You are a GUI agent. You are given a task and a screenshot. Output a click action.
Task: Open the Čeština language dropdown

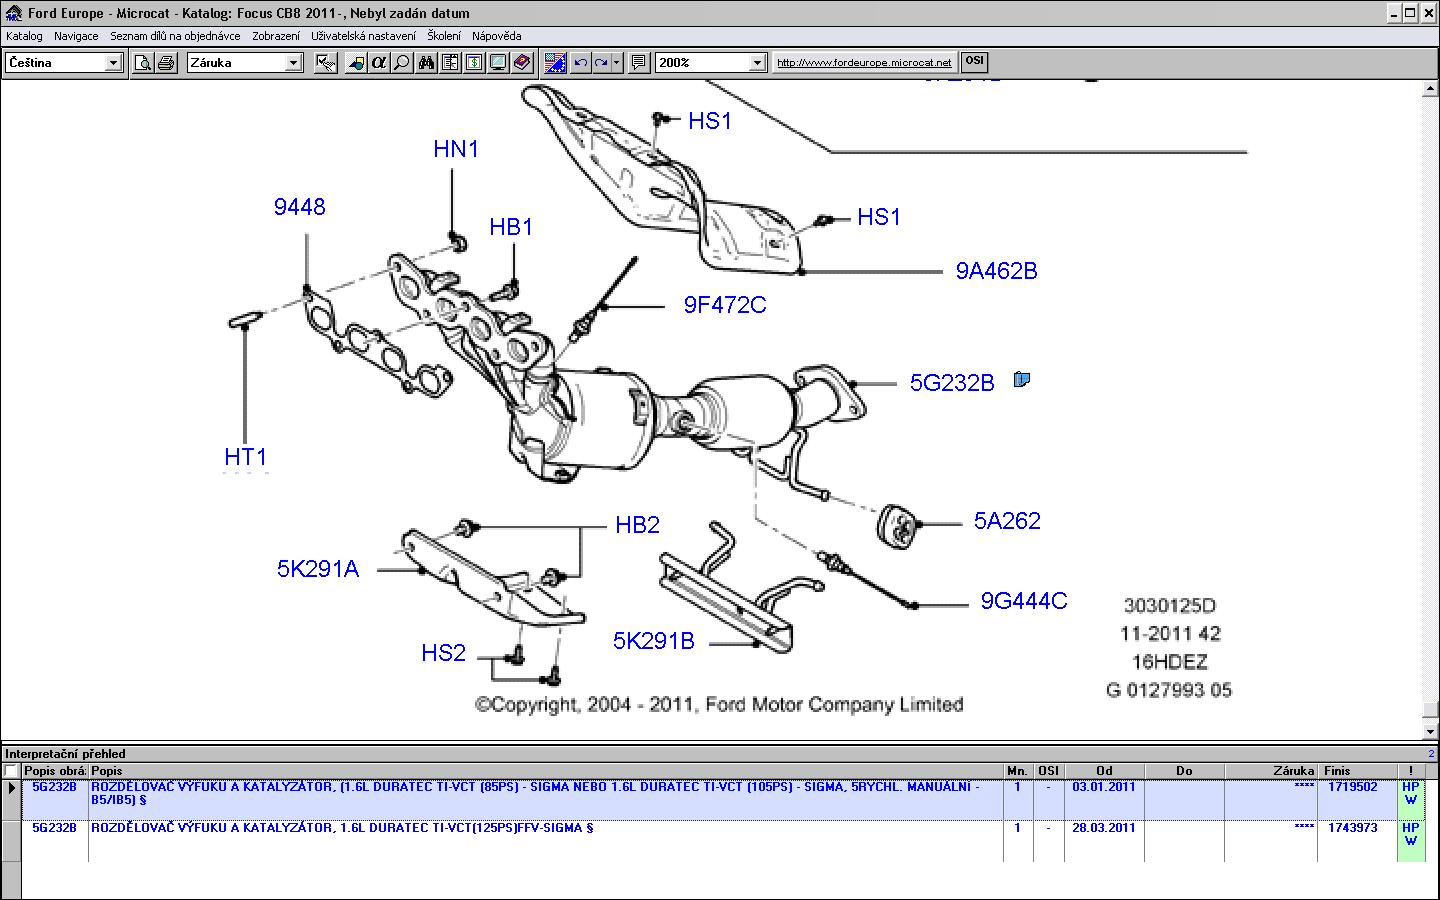[x=113, y=63]
